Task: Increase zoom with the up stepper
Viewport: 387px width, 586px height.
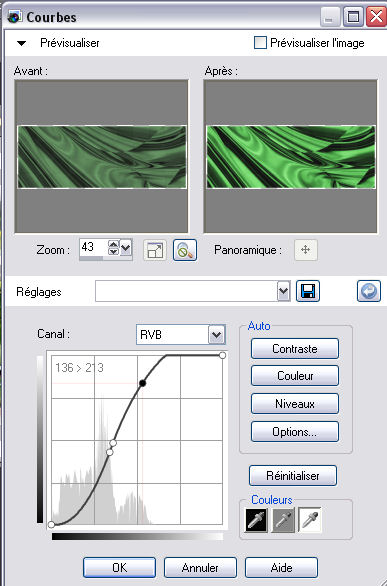Action: (113, 244)
